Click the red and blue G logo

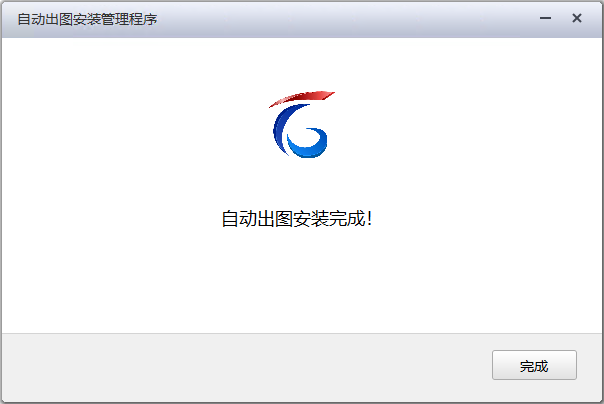(x=302, y=124)
